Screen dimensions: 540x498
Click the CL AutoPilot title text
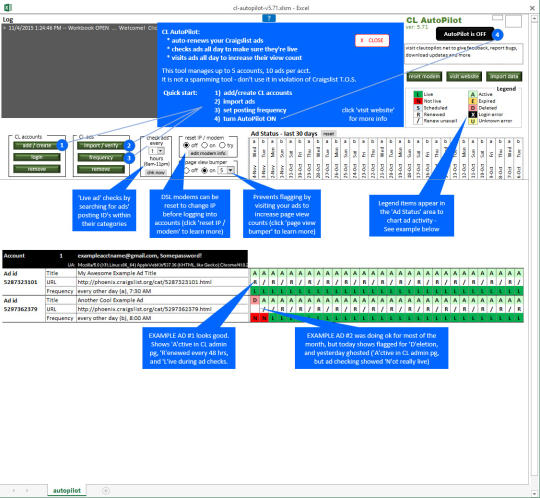(x=434, y=20)
